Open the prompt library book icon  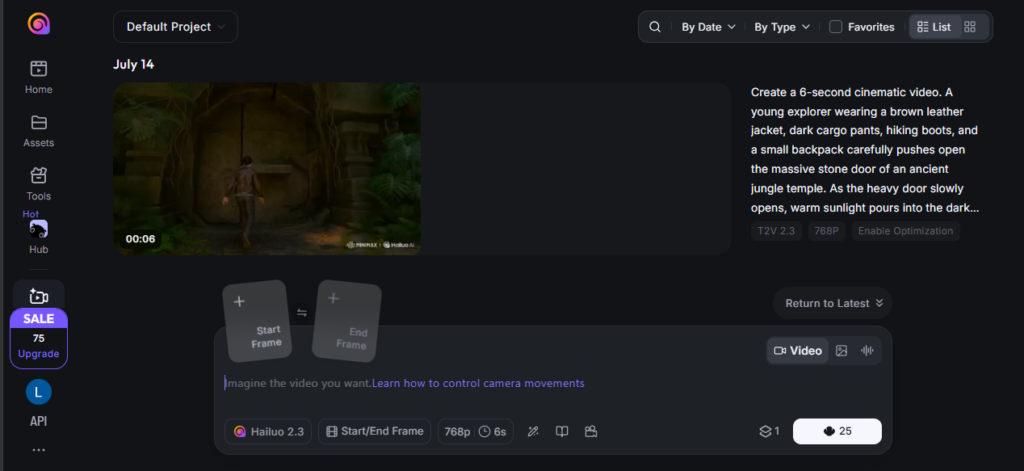point(562,431)
